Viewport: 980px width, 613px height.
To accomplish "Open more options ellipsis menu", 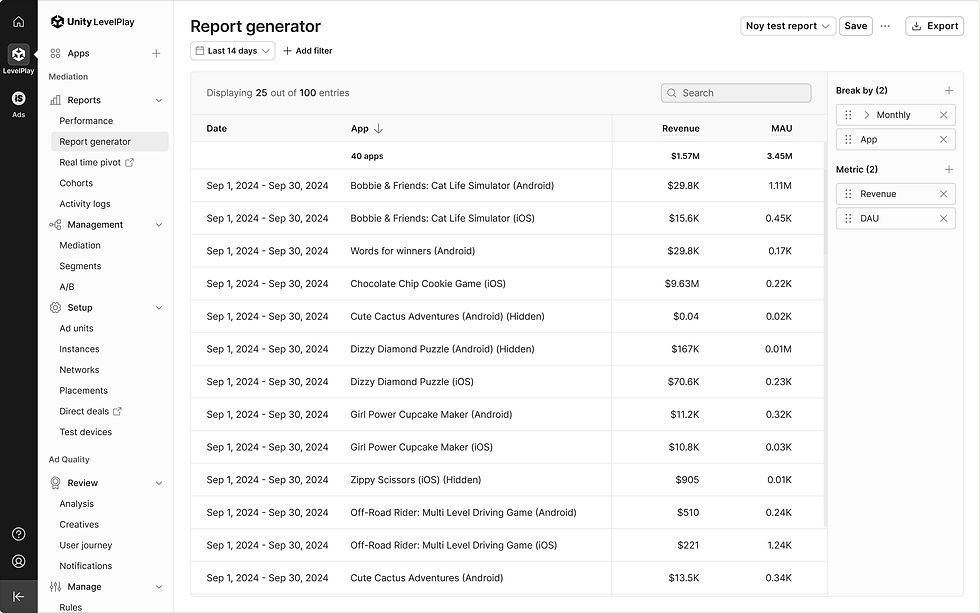I will pos(885,26).
